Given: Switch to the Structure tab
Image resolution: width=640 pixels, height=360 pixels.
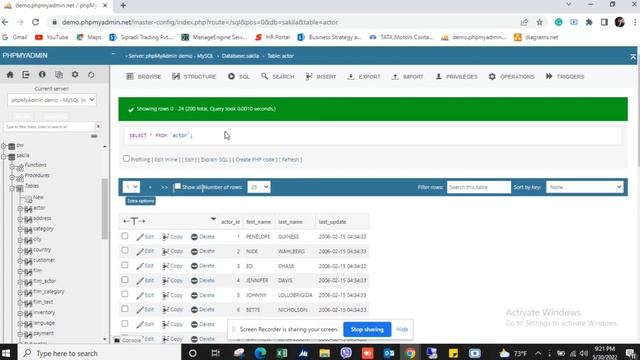Looking at the screenshot, I should [194, 76].
